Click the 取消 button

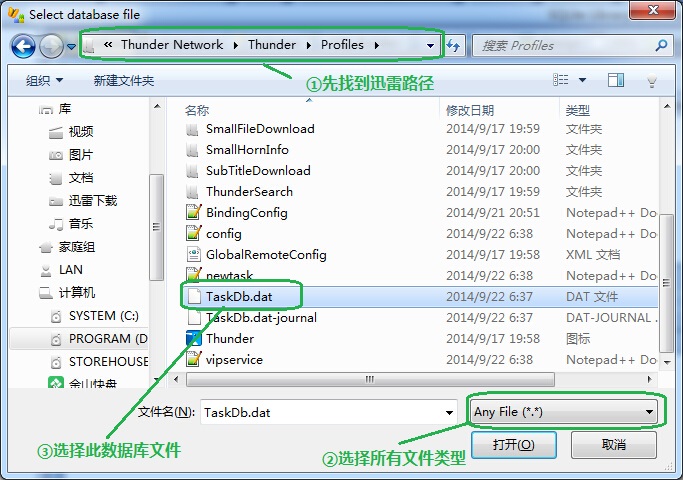613,445
